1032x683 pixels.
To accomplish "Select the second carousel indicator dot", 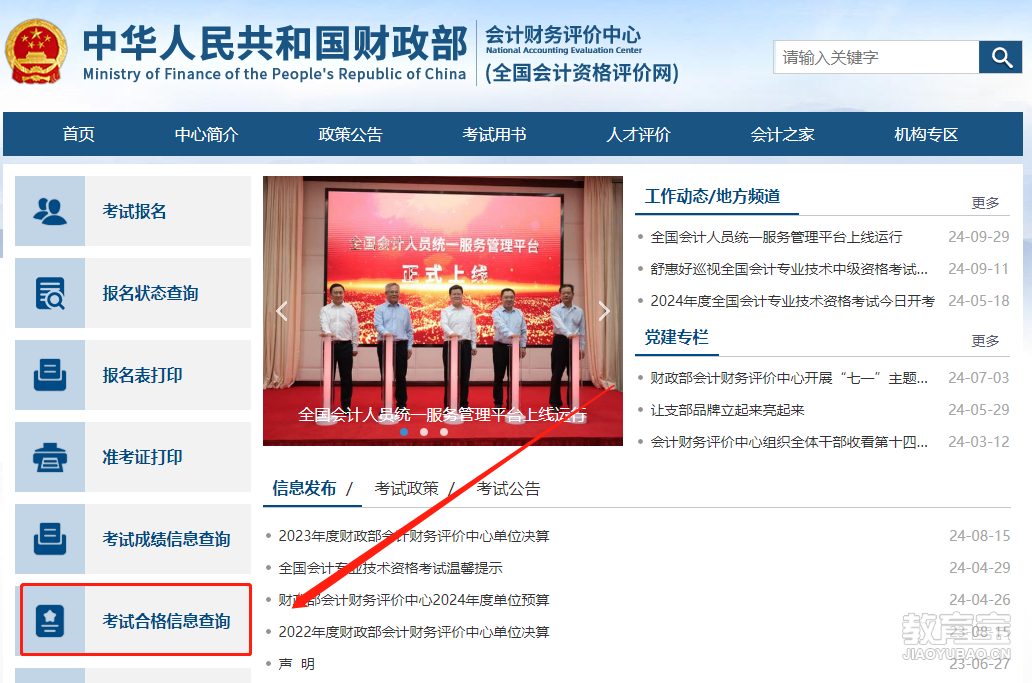I will coord(424,432).
